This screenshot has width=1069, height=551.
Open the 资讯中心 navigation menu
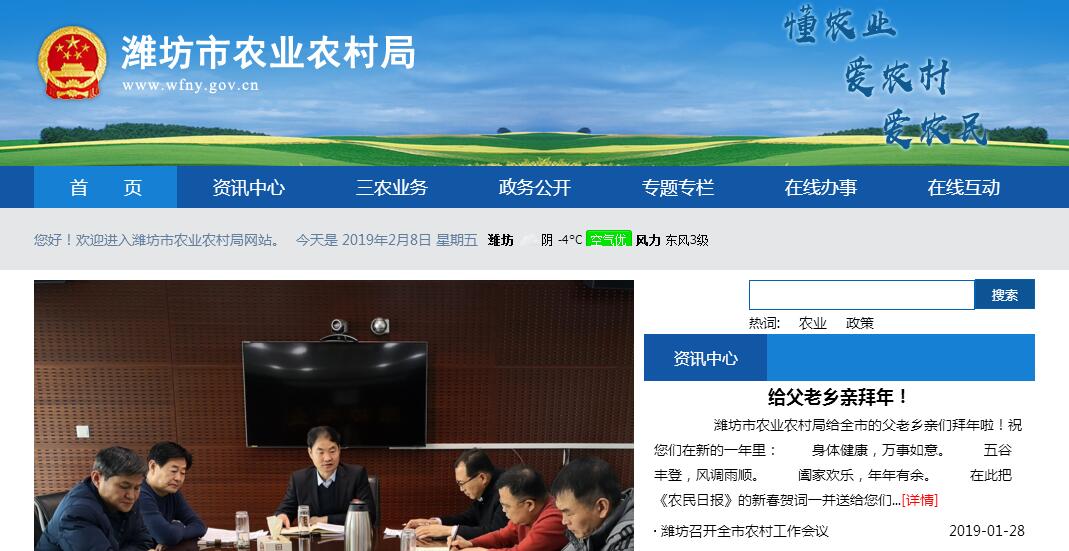[248, 187]
